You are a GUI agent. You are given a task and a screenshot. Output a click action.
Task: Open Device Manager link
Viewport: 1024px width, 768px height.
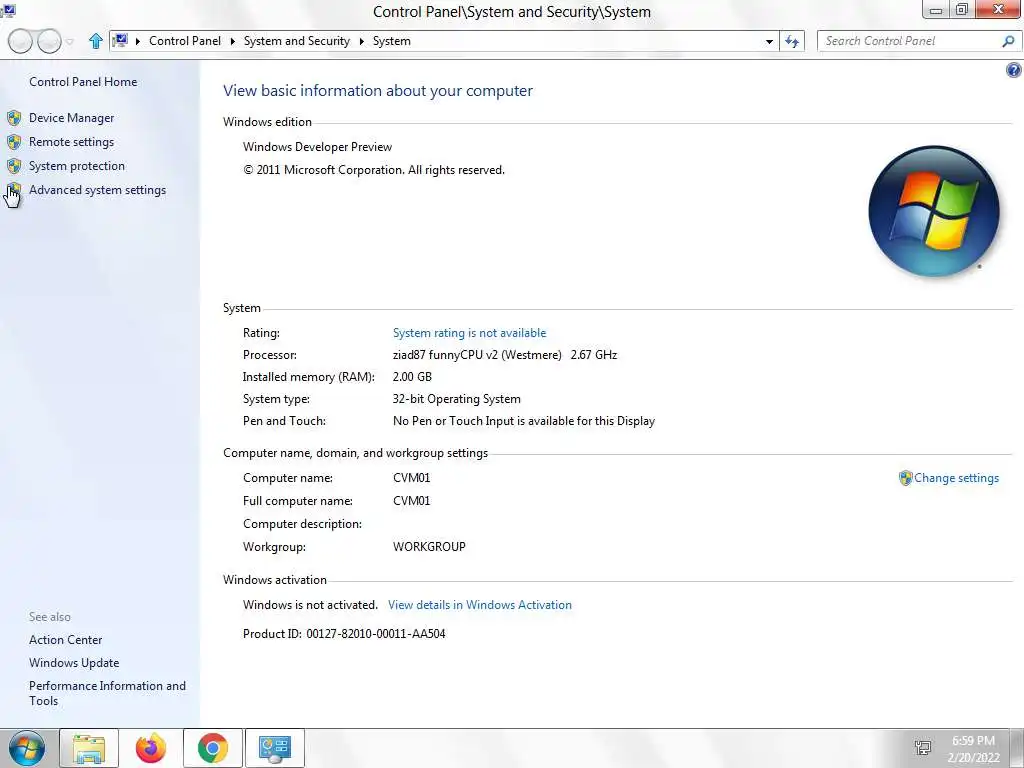coord(71,118)
